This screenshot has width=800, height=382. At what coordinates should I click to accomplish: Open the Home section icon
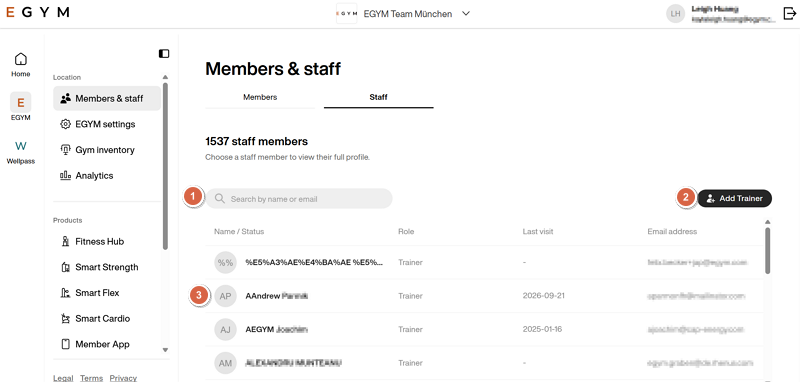[x=21, y=59]
